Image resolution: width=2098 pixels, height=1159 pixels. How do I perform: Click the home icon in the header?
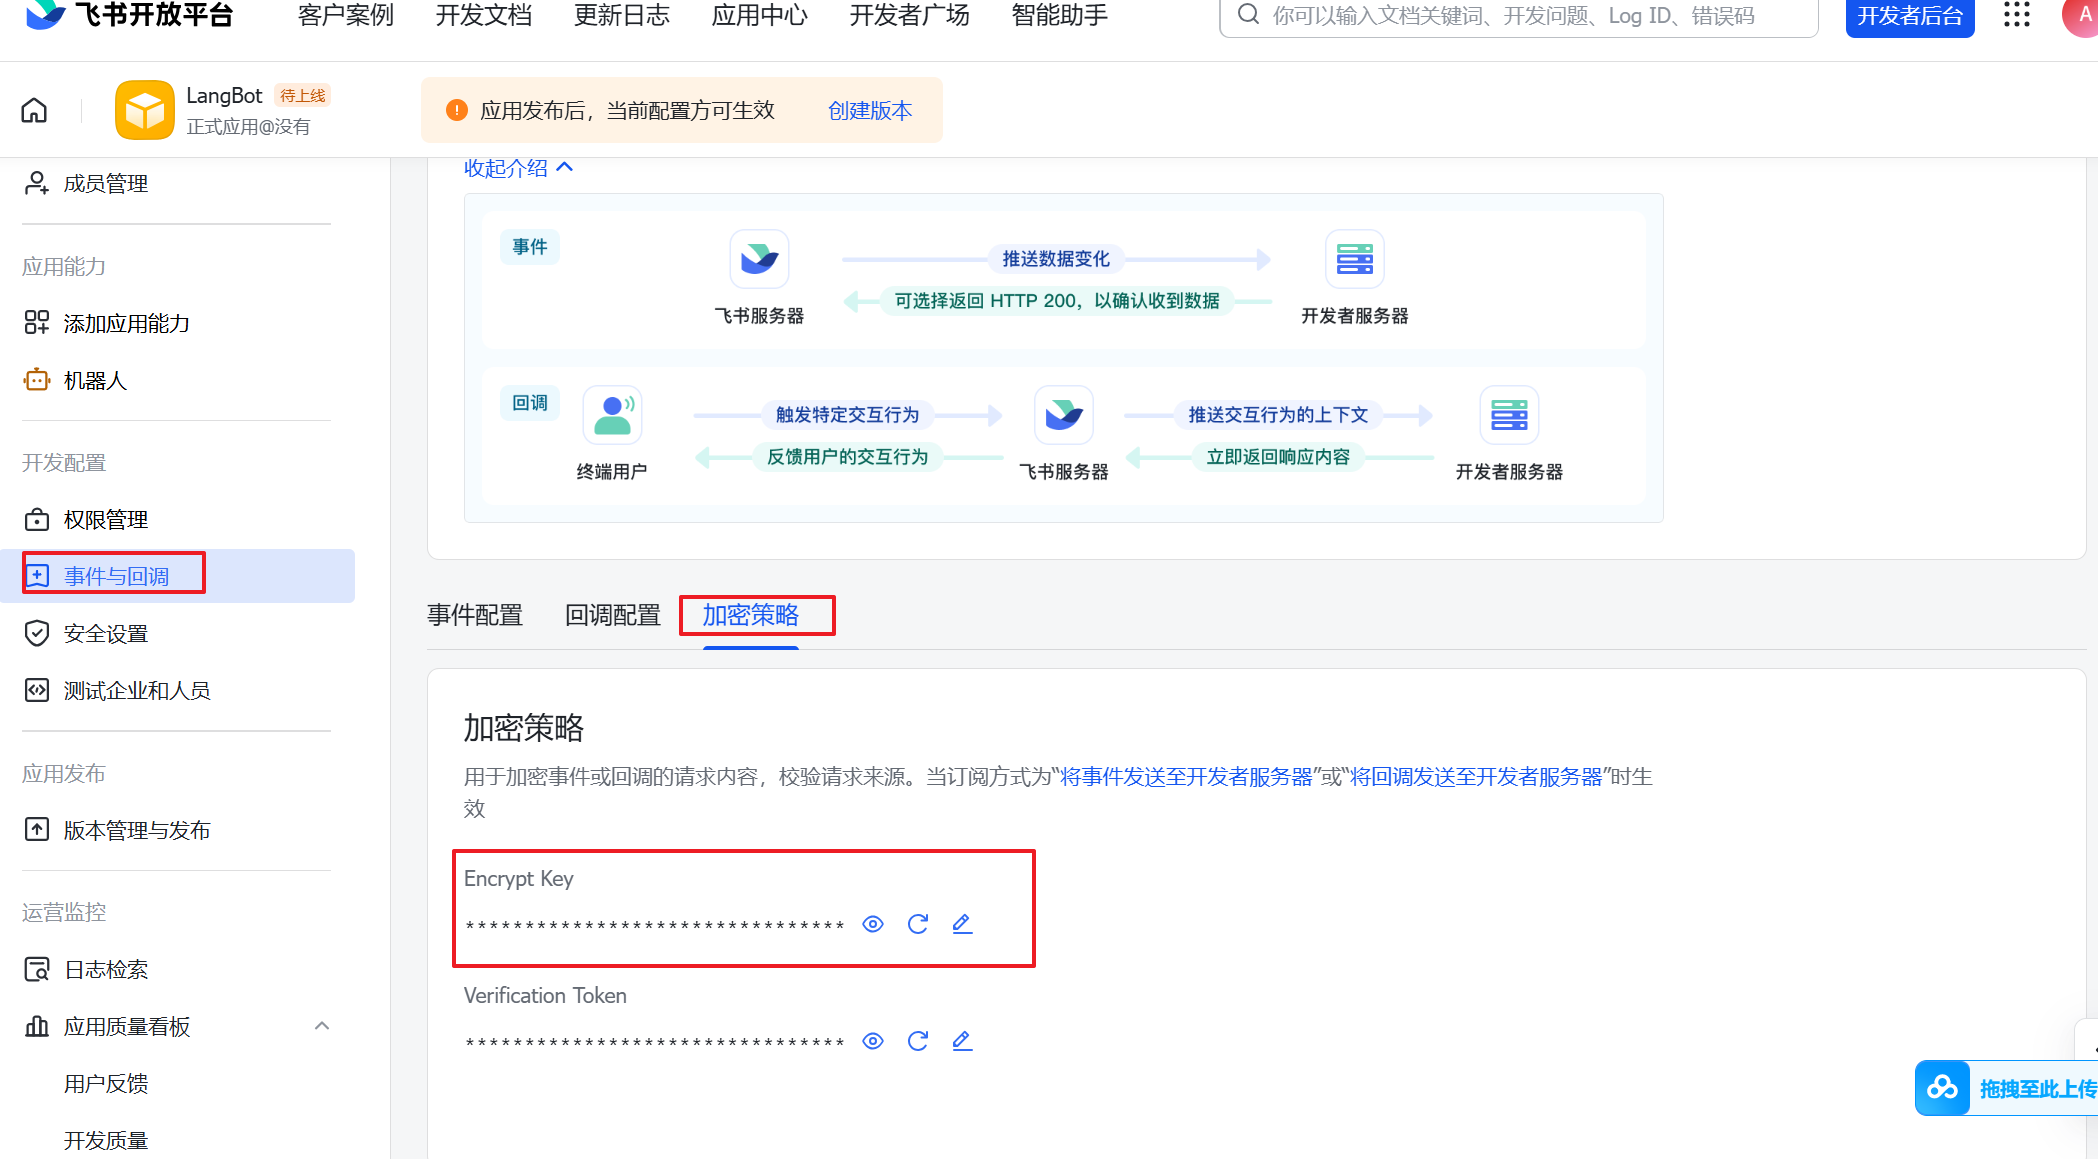(x=34, y=110)
